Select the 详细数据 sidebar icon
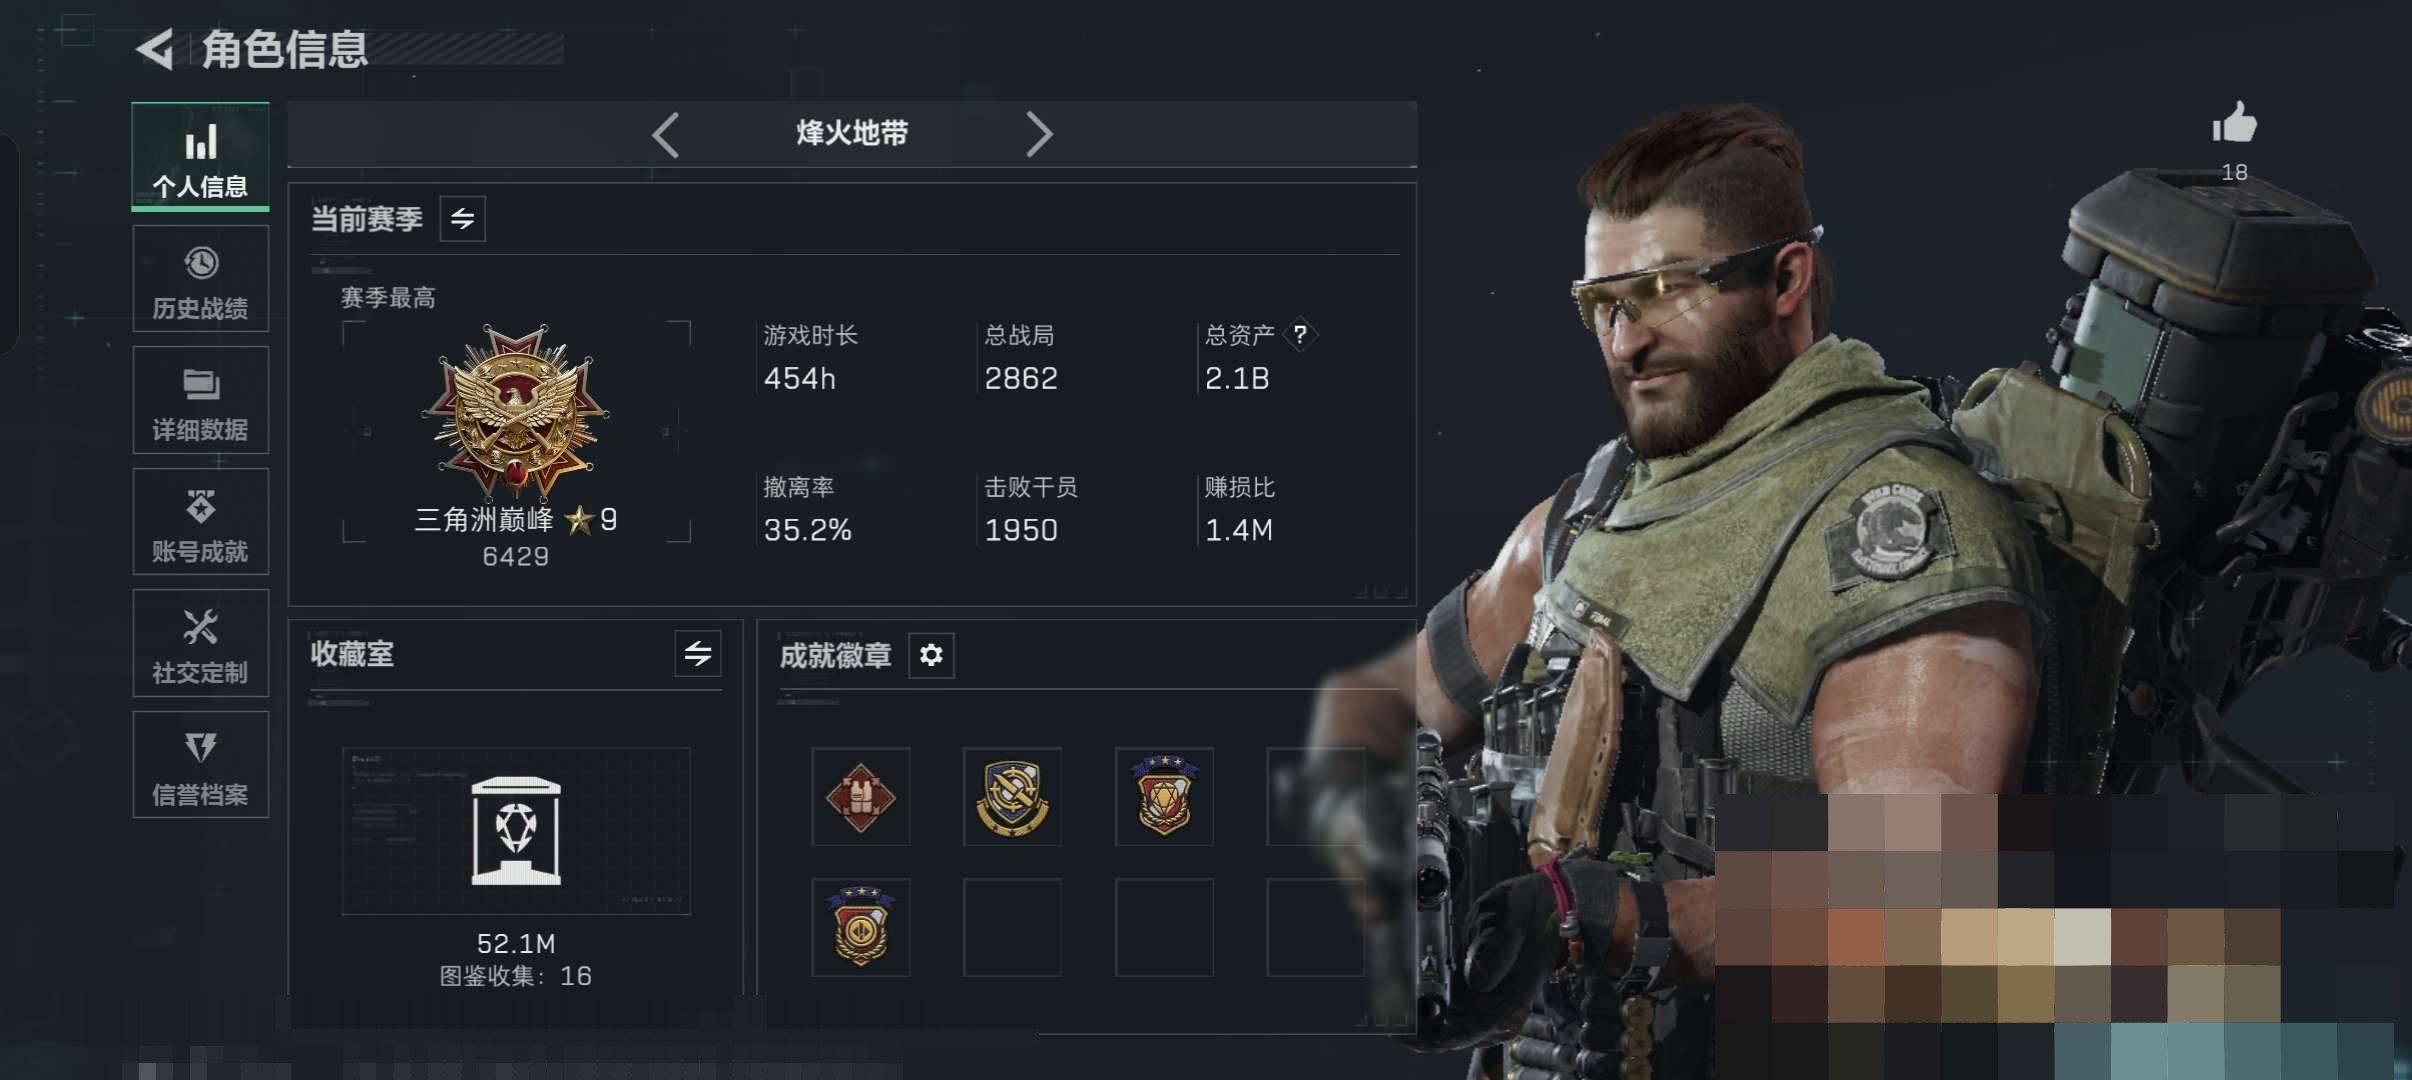This screenshot has height=1080, width=2412. [200, 400]
